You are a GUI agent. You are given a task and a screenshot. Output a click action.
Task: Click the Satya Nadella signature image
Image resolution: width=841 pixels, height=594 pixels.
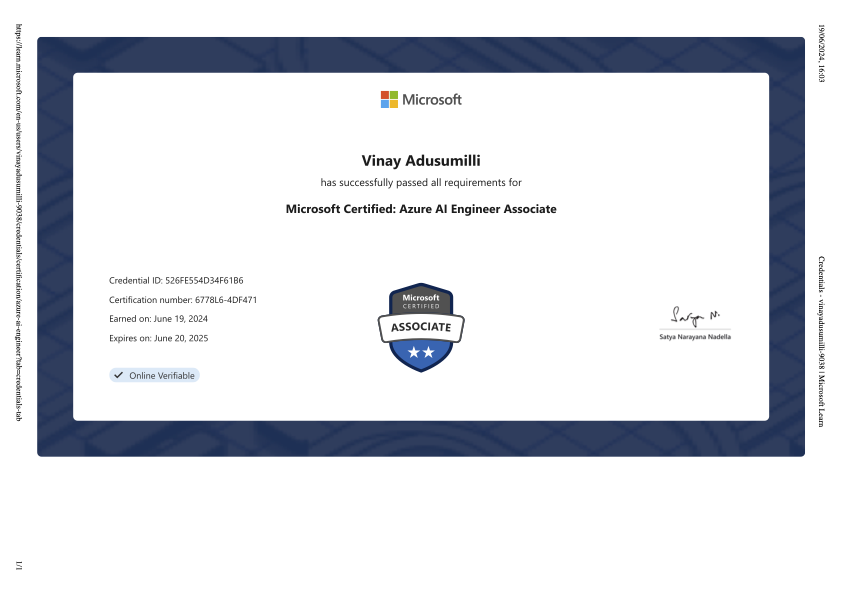(x=695, y=316)
